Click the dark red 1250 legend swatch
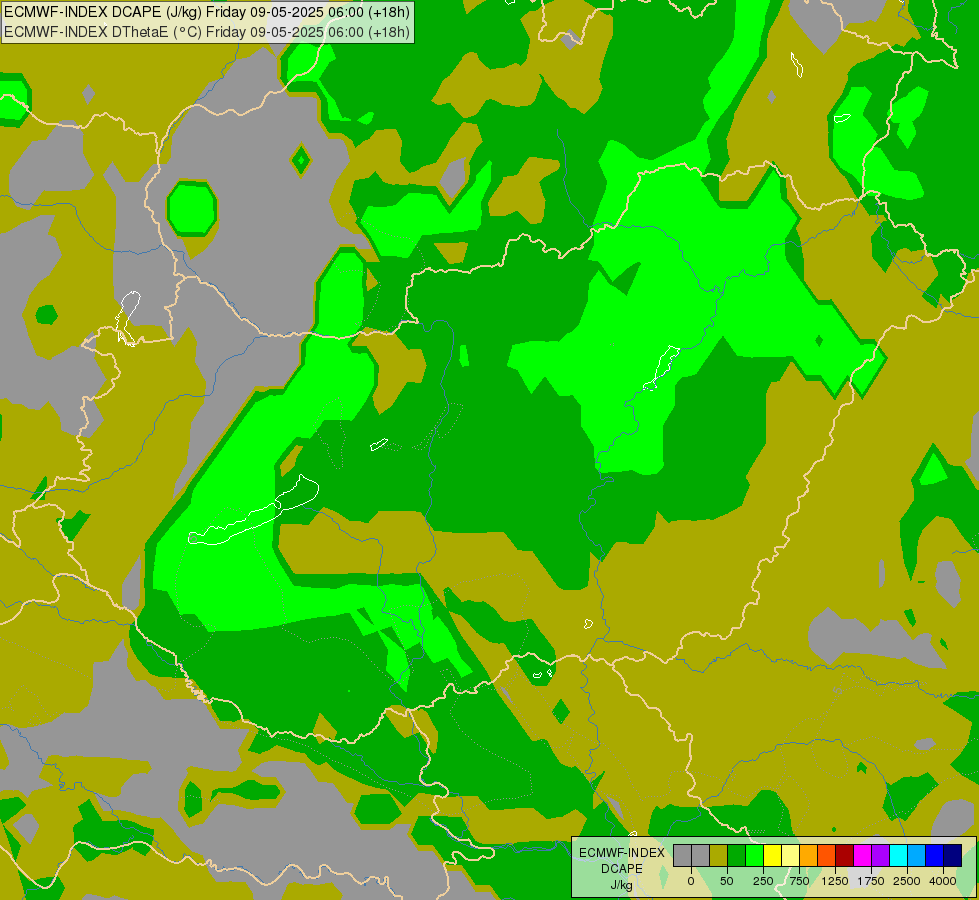This screenshot has width=979, height=900. click(845, 855)
